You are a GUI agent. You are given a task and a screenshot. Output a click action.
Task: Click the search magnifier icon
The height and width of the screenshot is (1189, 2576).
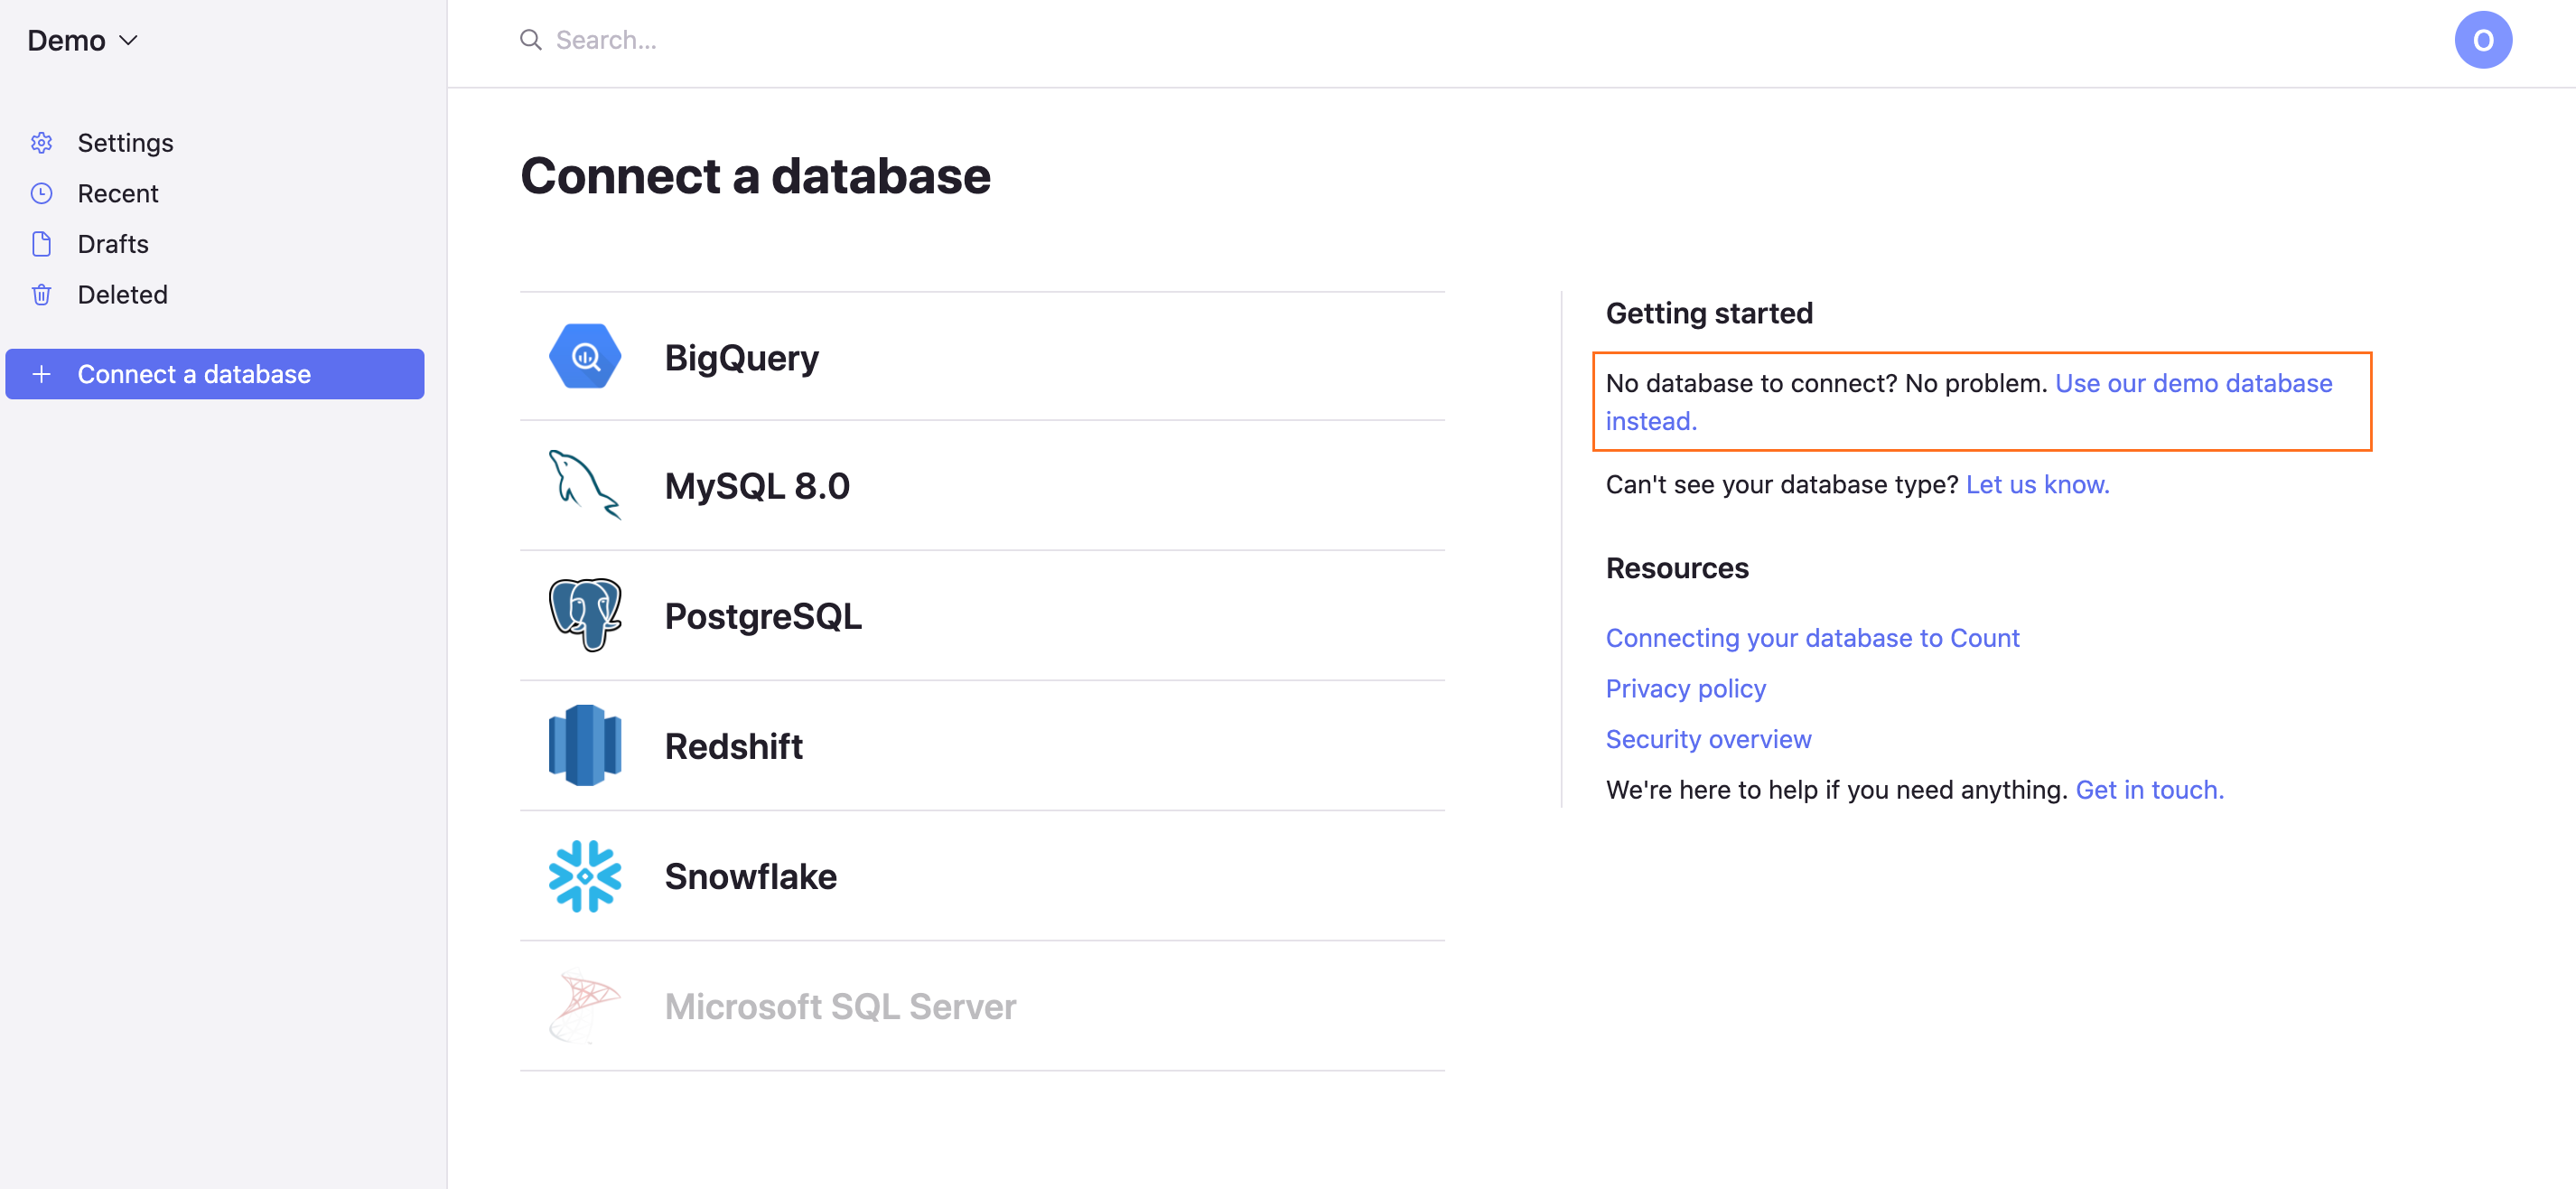coord(530,40)
